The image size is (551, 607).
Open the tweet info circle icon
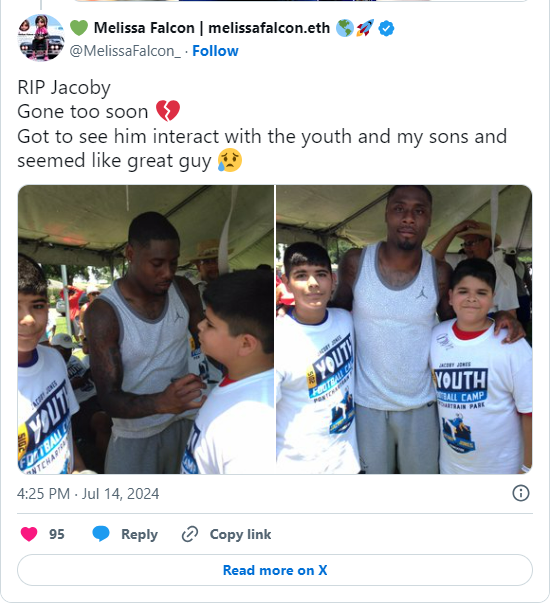pyautogui.click(x=521, y=493)
